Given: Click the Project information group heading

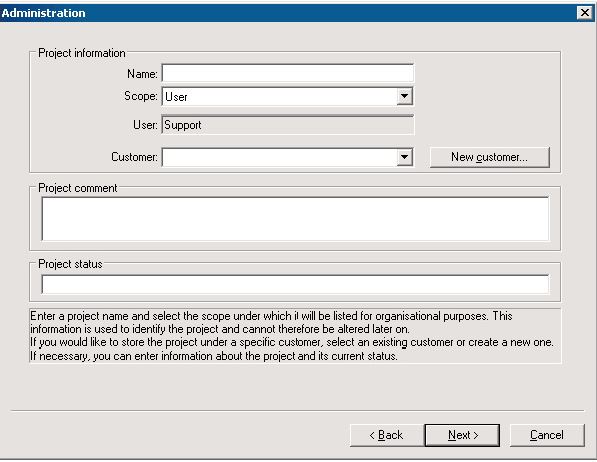Looking at the screenshot, I should pyautogui.click(x=82, y=53).
